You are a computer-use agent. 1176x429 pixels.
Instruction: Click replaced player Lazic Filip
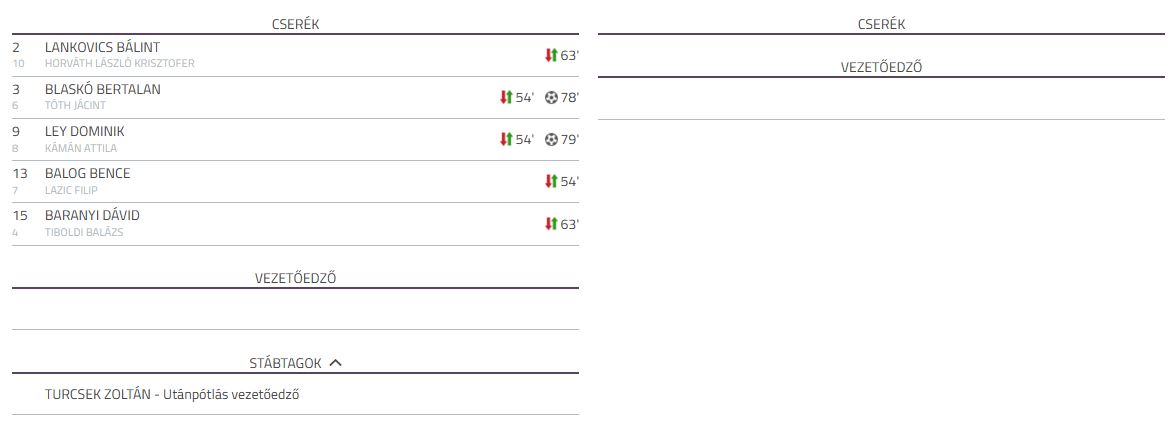click(x=70, y=190)
